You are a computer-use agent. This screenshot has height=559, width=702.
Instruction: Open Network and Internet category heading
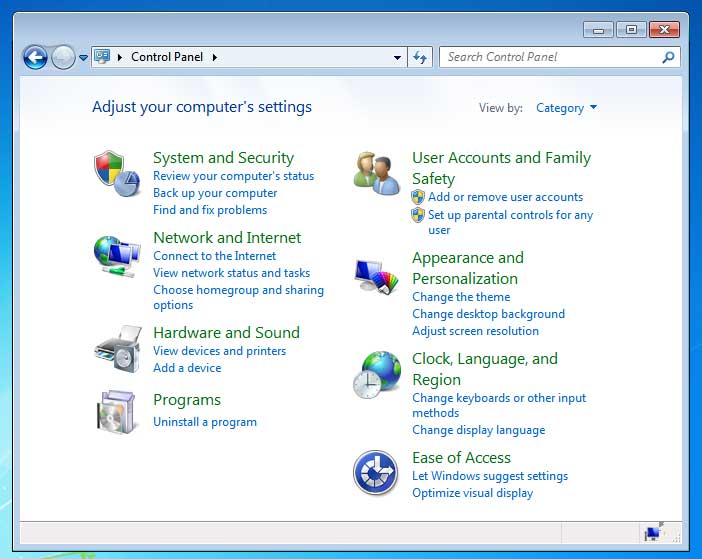click(227, 238)
